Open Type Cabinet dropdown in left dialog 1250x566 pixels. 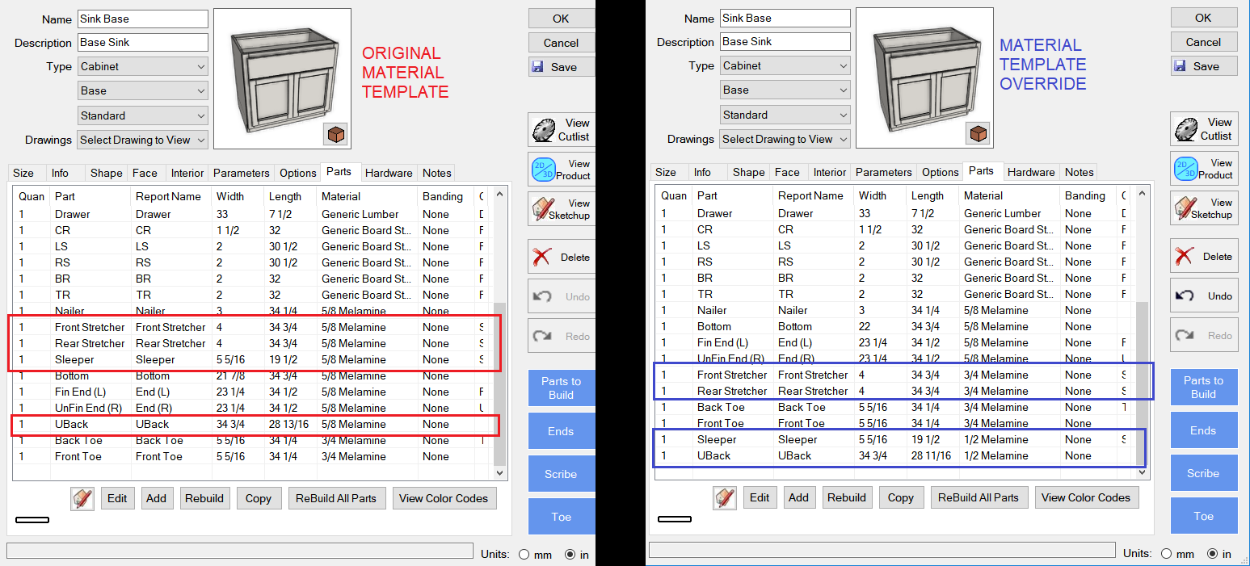(x=143, y=67)
